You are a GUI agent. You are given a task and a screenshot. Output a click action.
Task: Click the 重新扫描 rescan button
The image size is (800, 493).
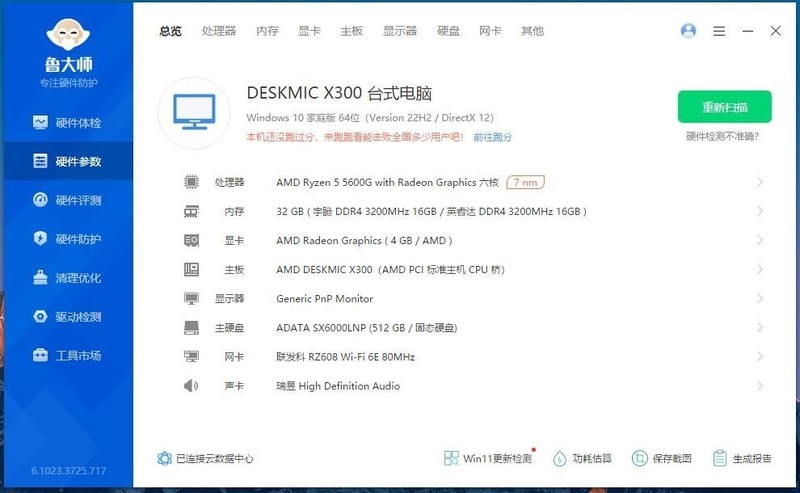tap(724, 107)
